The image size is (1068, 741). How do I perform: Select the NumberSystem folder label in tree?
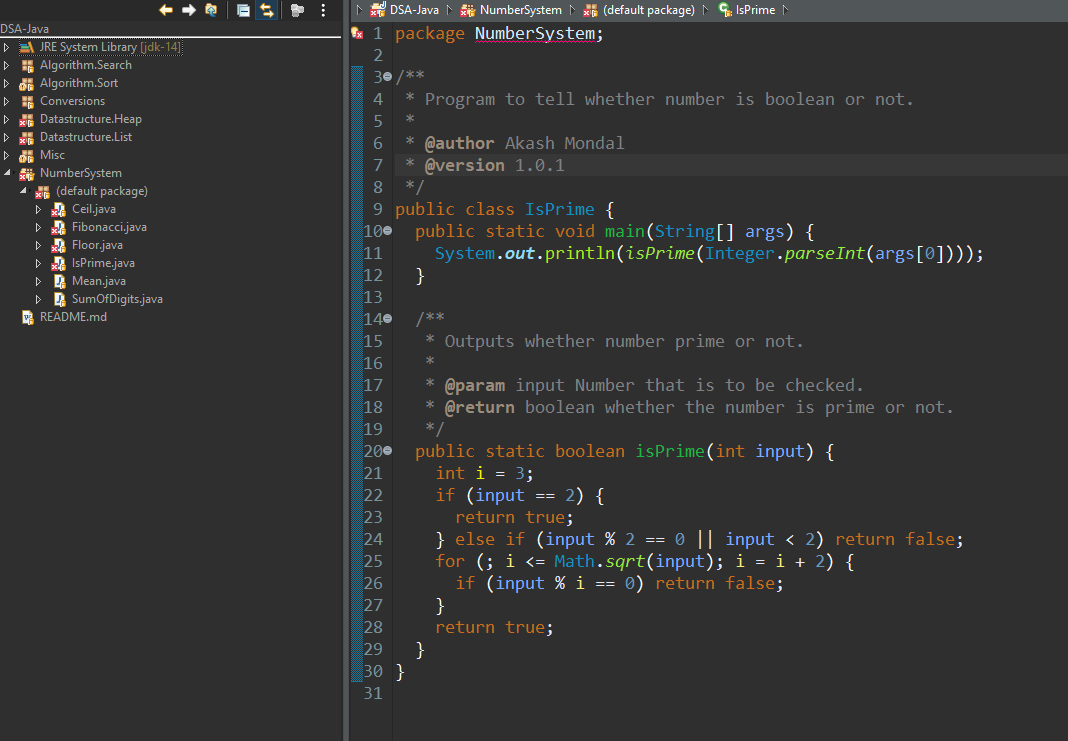click(81, 173)
